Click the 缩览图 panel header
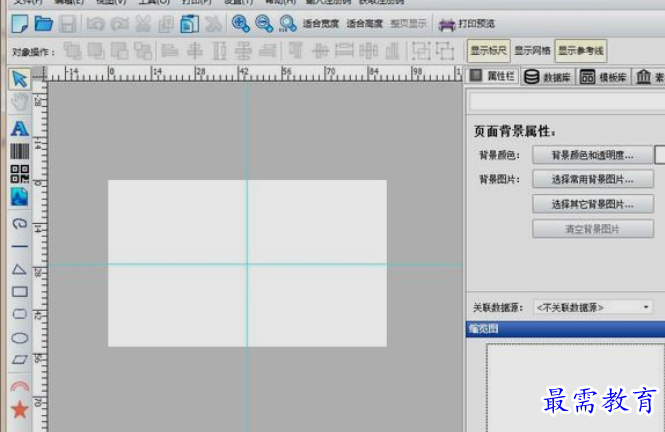This screenshot has width=665, height=432. (x=565, y=329)
